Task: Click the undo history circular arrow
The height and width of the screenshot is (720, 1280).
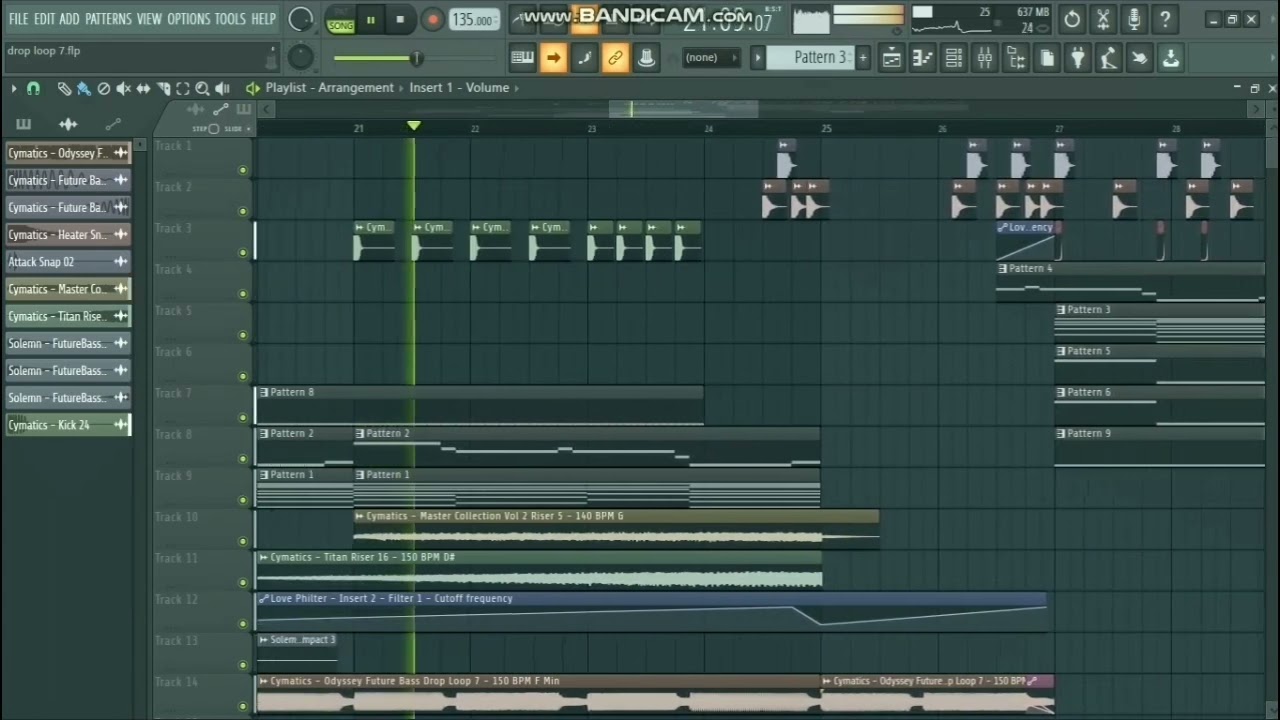Action: pos(1072,19)
